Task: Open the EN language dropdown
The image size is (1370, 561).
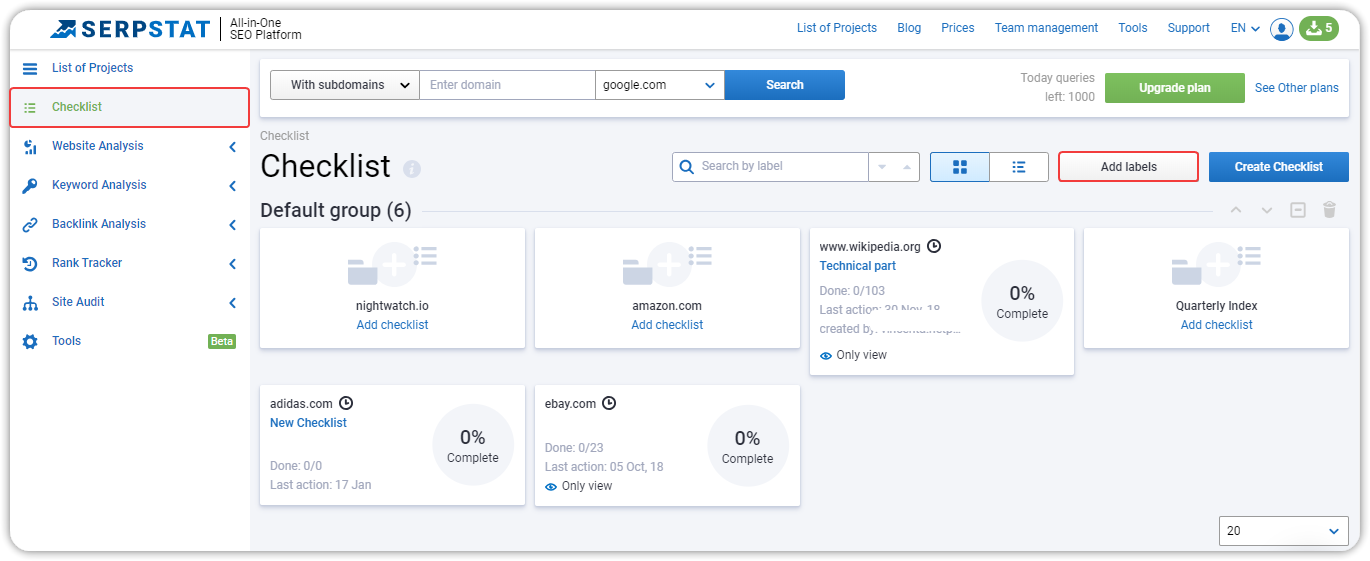Action: point(1245,28)
